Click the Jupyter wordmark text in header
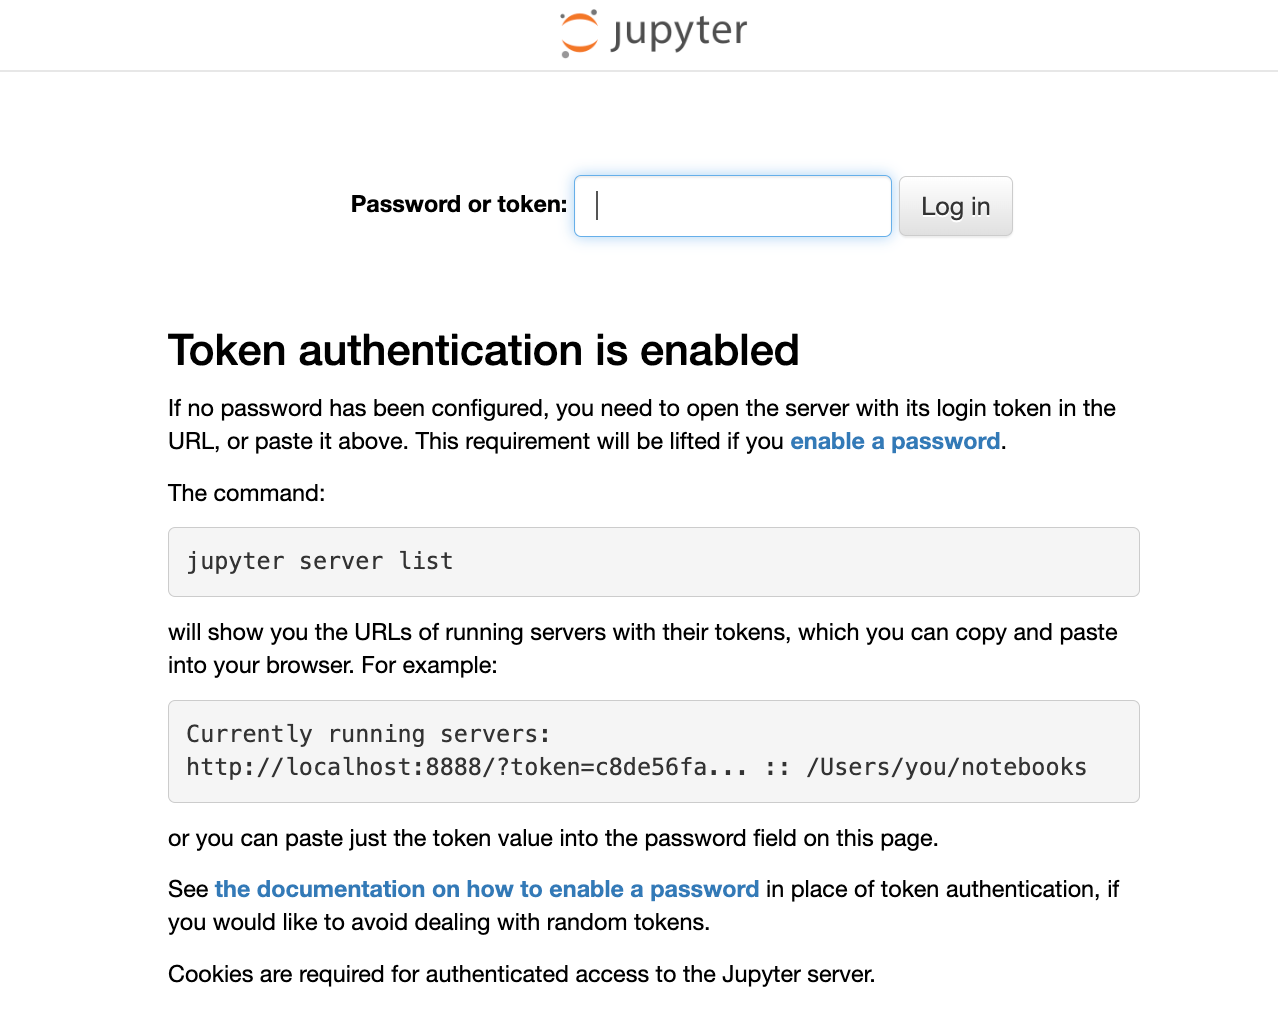1278x1032 pixels. pyautogui.click(x=679, y=32)
